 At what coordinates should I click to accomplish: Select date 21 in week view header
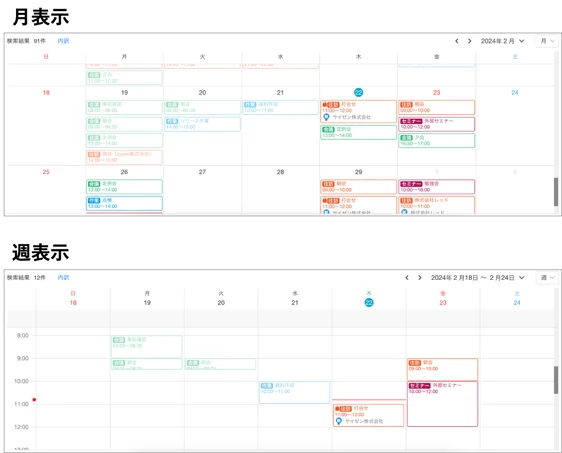click(x=295, y=303)
